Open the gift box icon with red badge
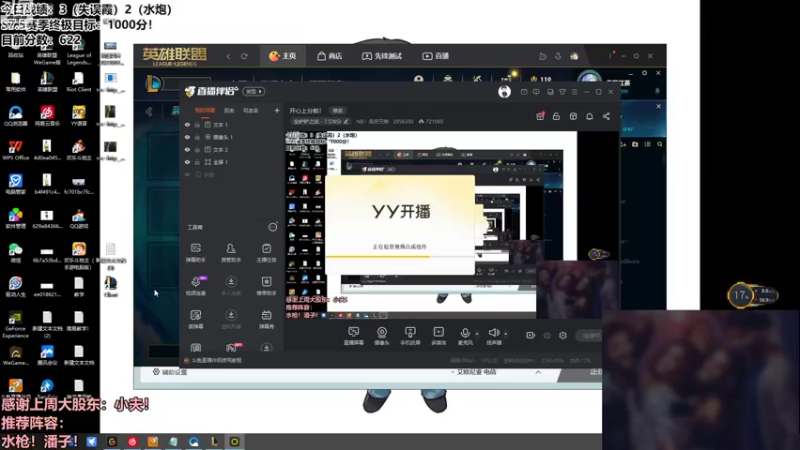 (540, 116)
